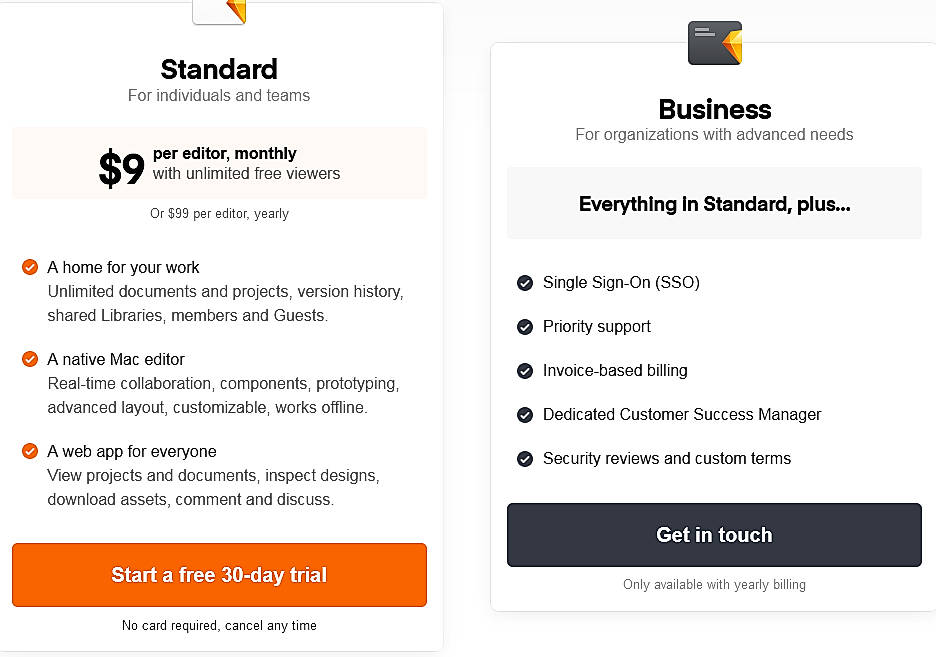Select the 'Business' plan heading

click(x=714, y=109)
